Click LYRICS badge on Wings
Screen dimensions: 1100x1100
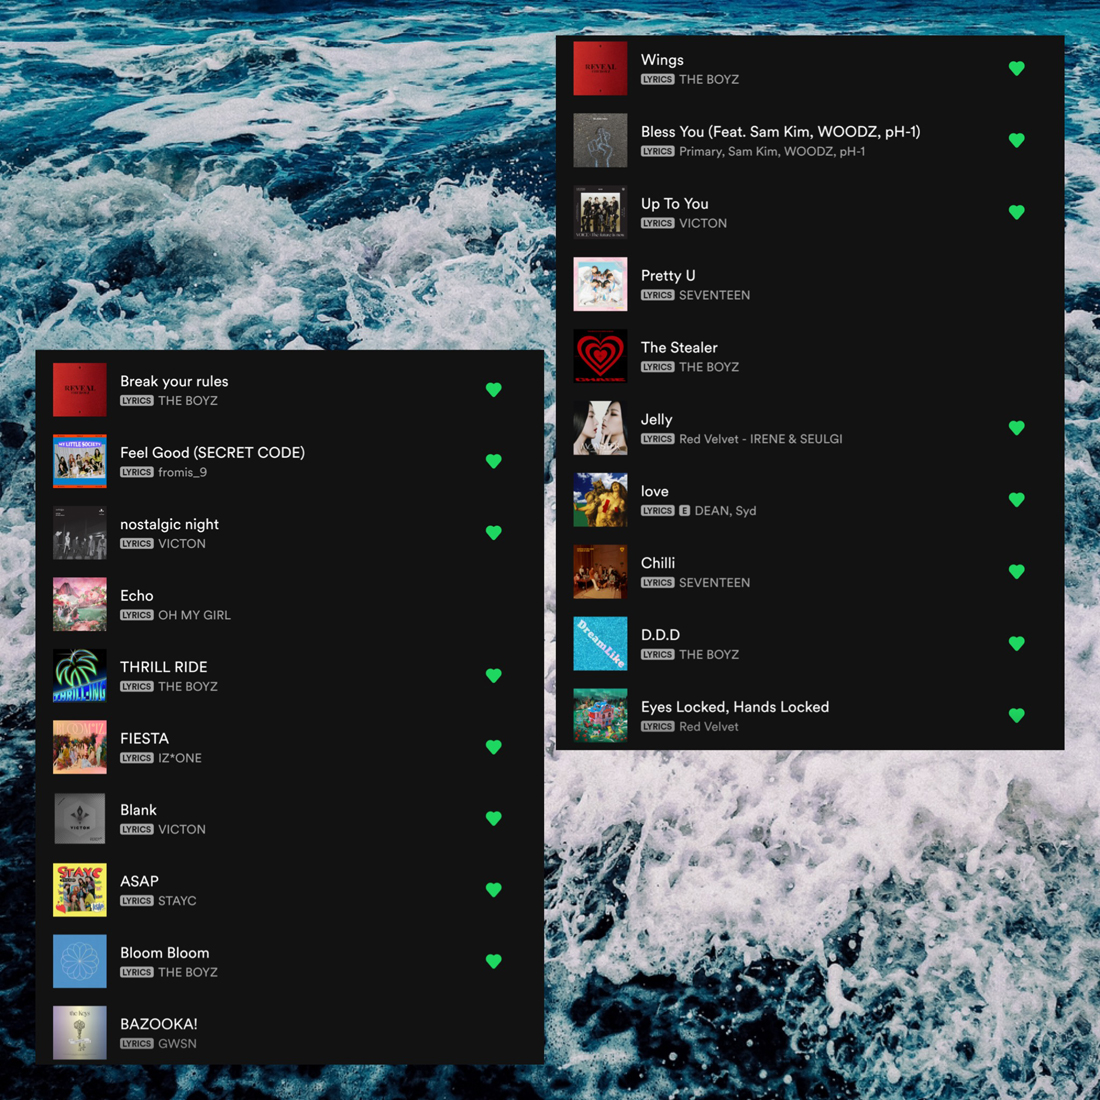657,79
